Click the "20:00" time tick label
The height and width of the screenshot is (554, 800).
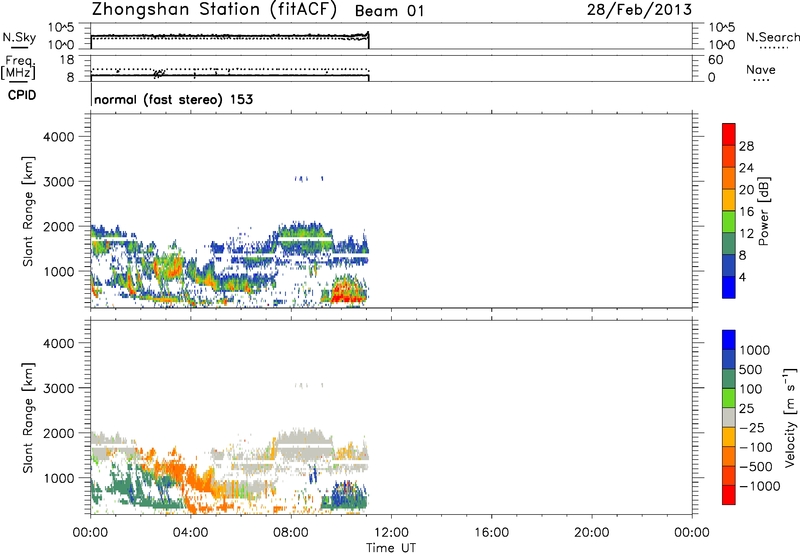pyautogui.click(x=591, y=533)
